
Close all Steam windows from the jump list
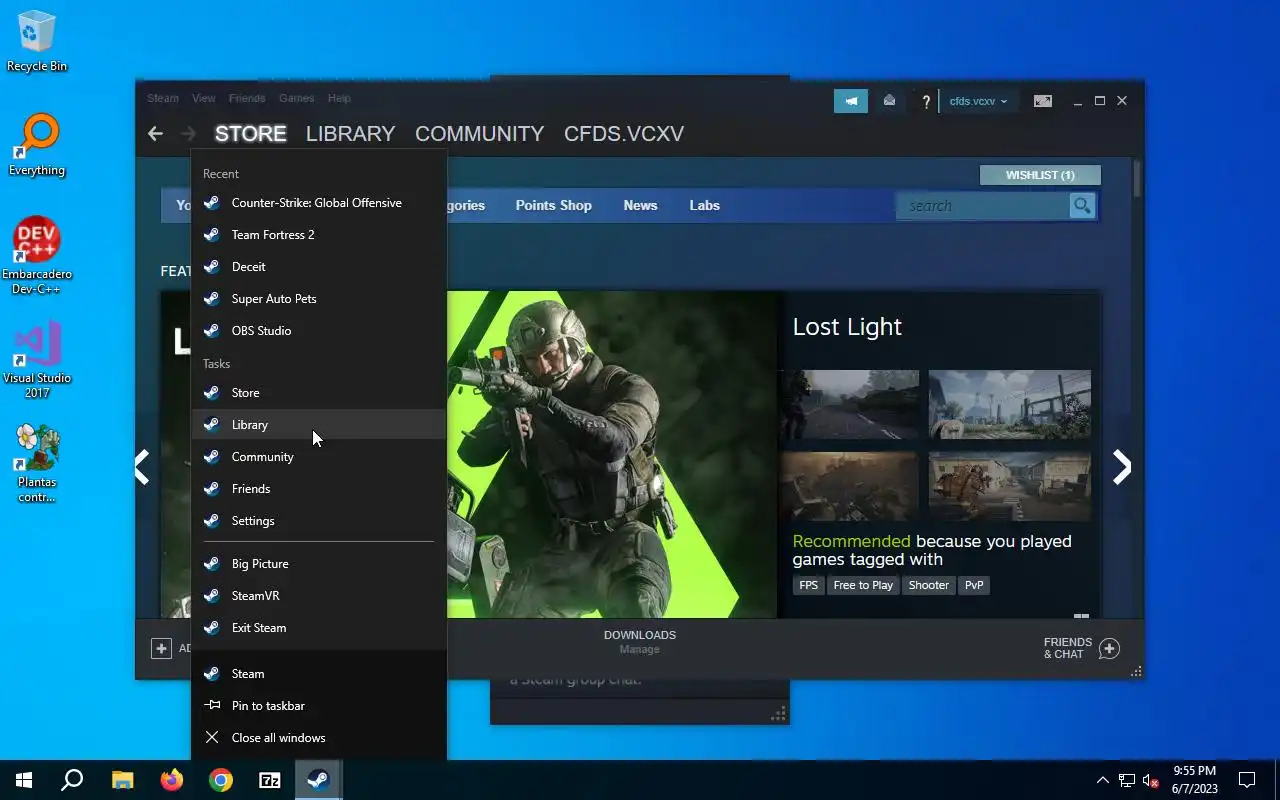coord(318,738)
